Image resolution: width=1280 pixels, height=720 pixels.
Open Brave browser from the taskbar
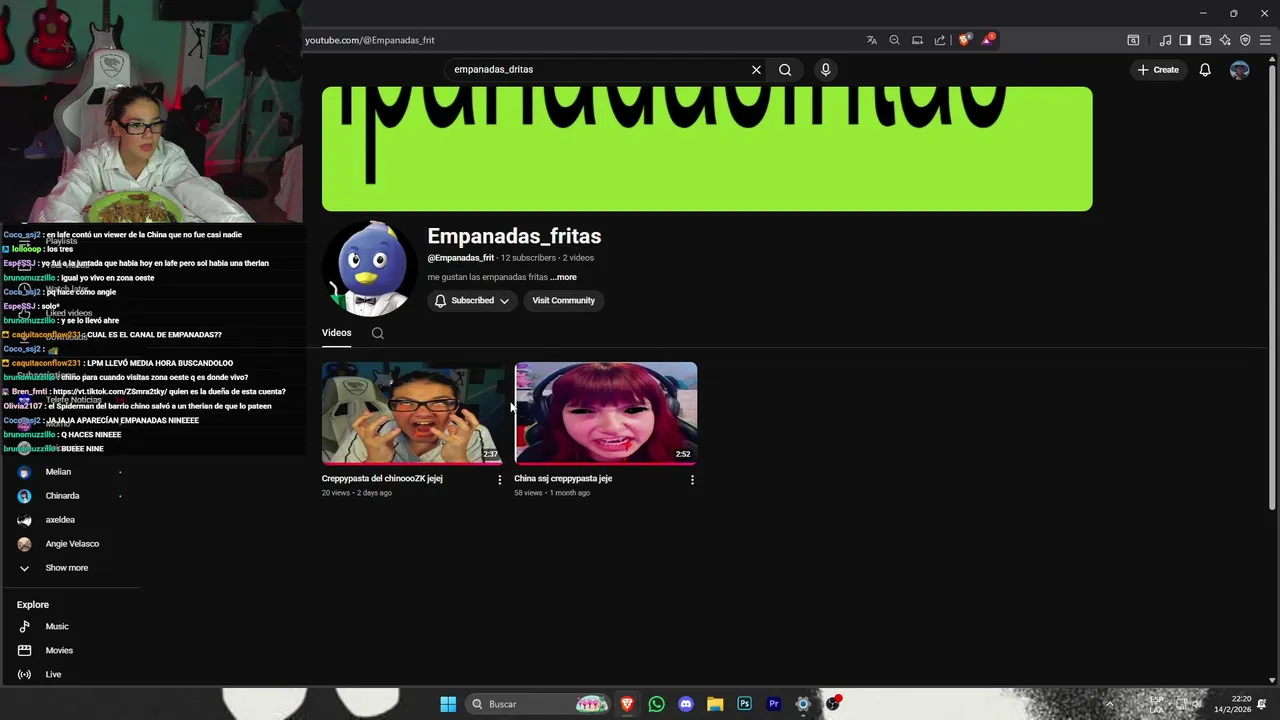[627, 704]
